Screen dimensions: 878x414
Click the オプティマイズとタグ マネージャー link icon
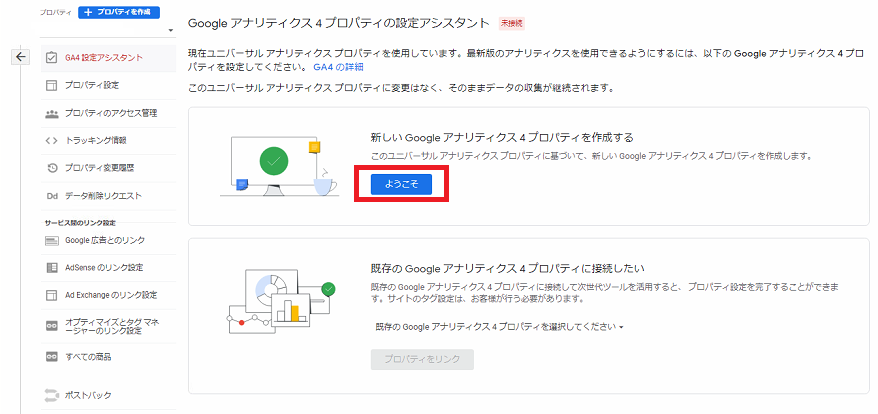tap(52, 326)
